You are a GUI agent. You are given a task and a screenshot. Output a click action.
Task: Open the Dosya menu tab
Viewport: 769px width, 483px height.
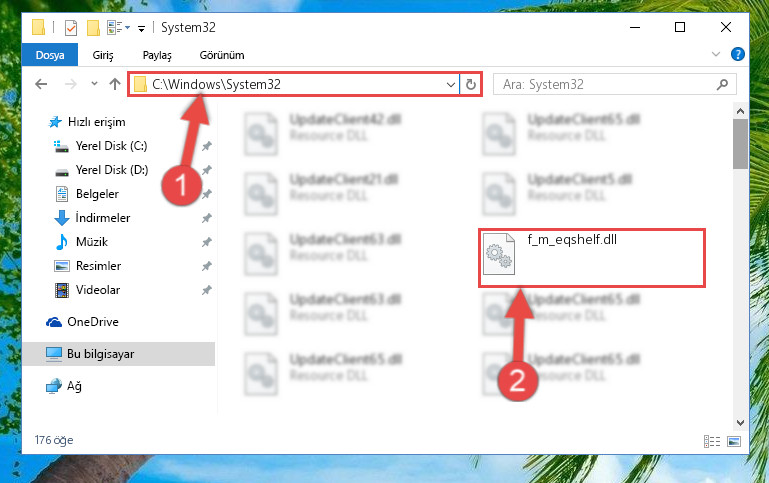point(50,55)
